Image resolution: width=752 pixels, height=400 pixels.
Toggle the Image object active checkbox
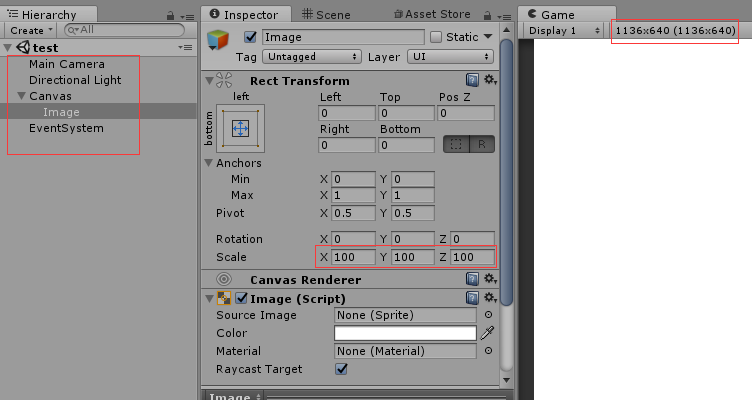250,37
